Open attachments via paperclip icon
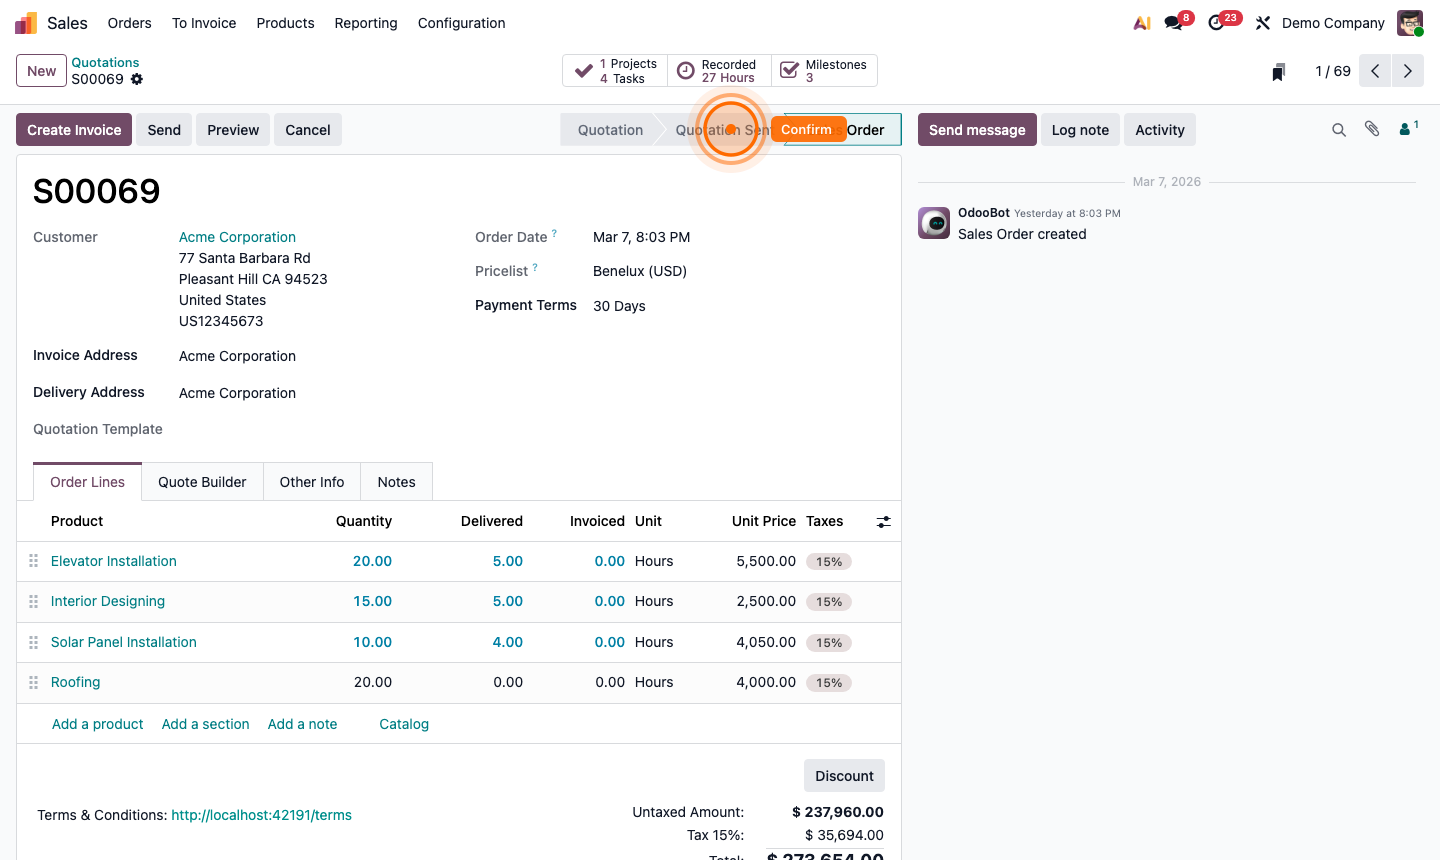1440x860 pixels. 1371,129
